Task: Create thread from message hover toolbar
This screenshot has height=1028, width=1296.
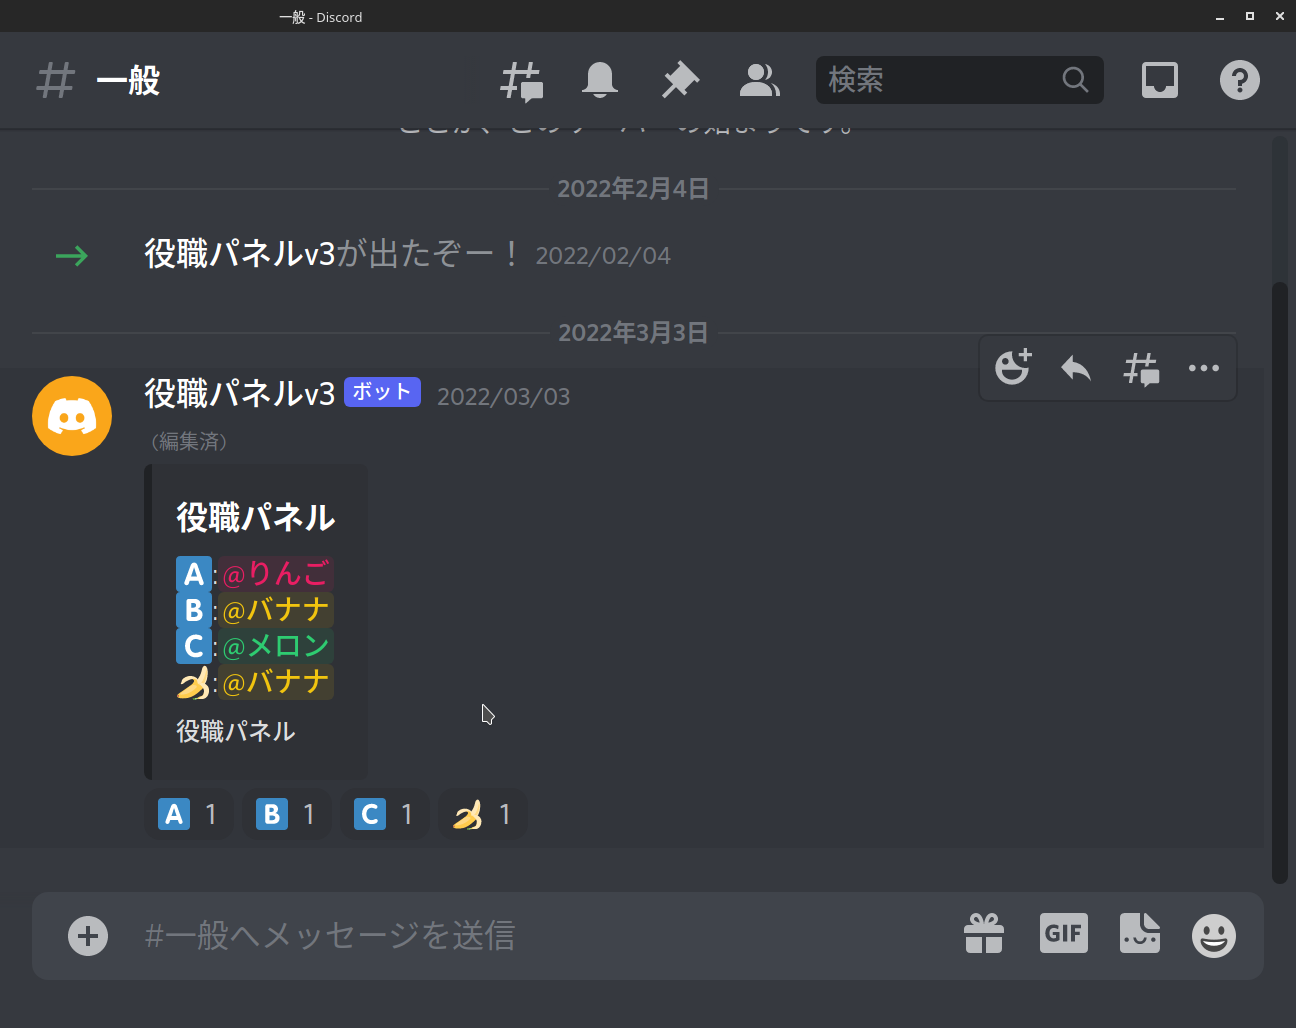Action: [1141, 368]
